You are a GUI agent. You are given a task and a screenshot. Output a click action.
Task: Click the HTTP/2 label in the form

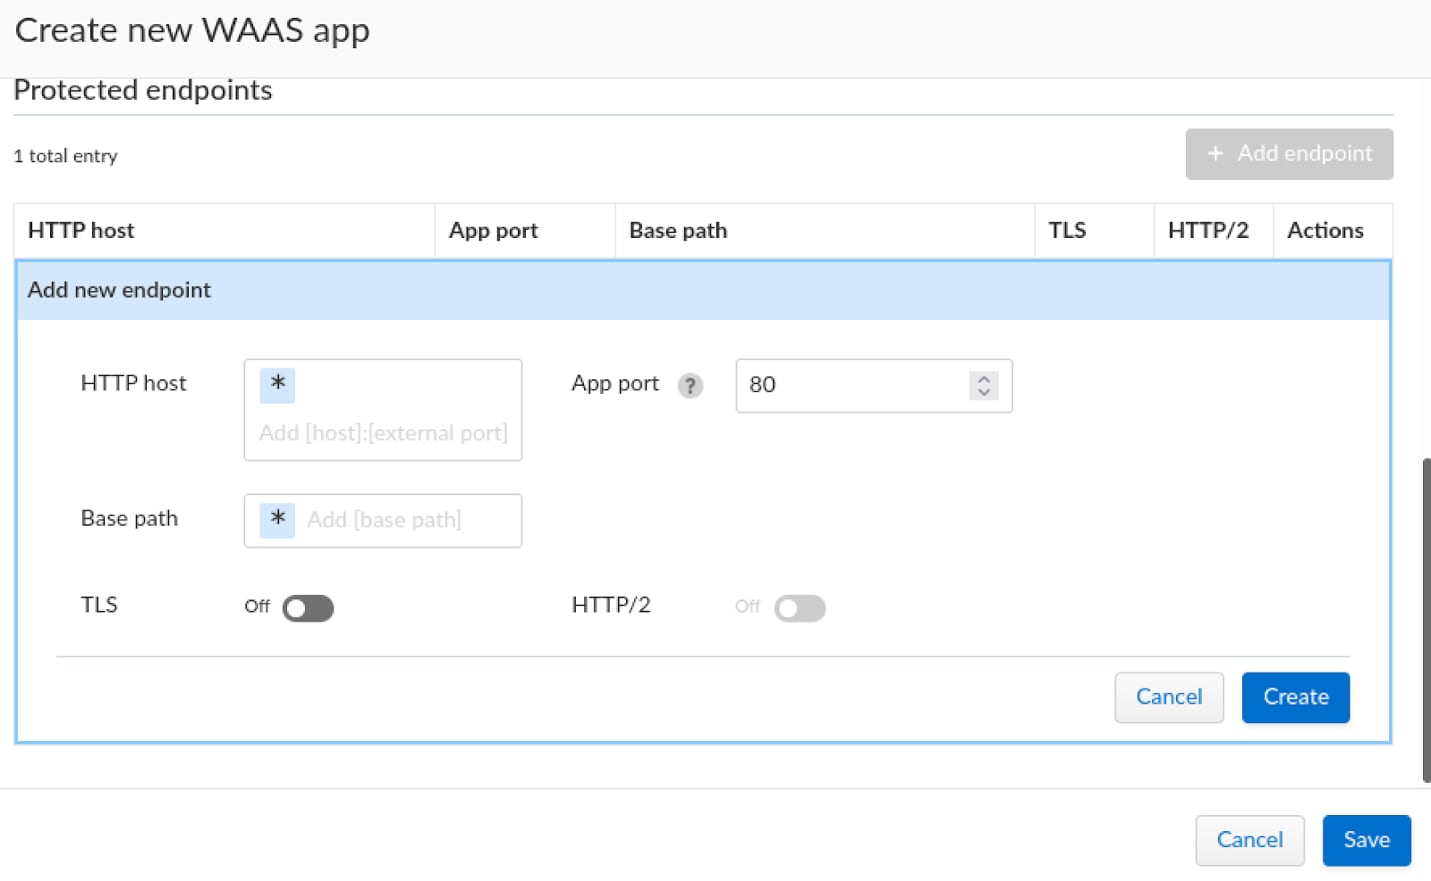611,605
